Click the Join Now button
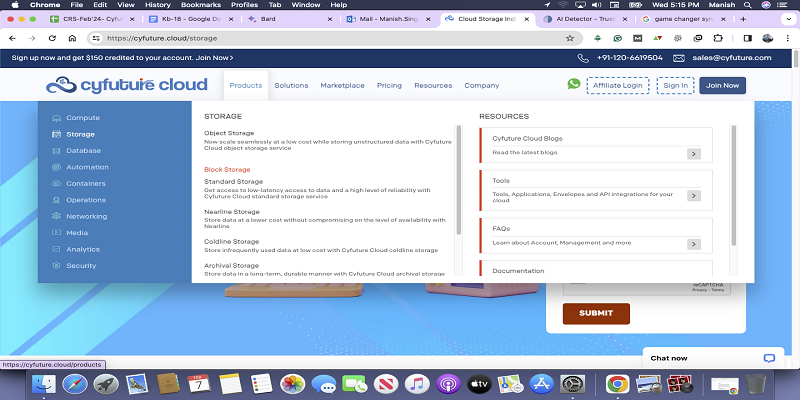800x400 pixels. [x=722, y=86]
